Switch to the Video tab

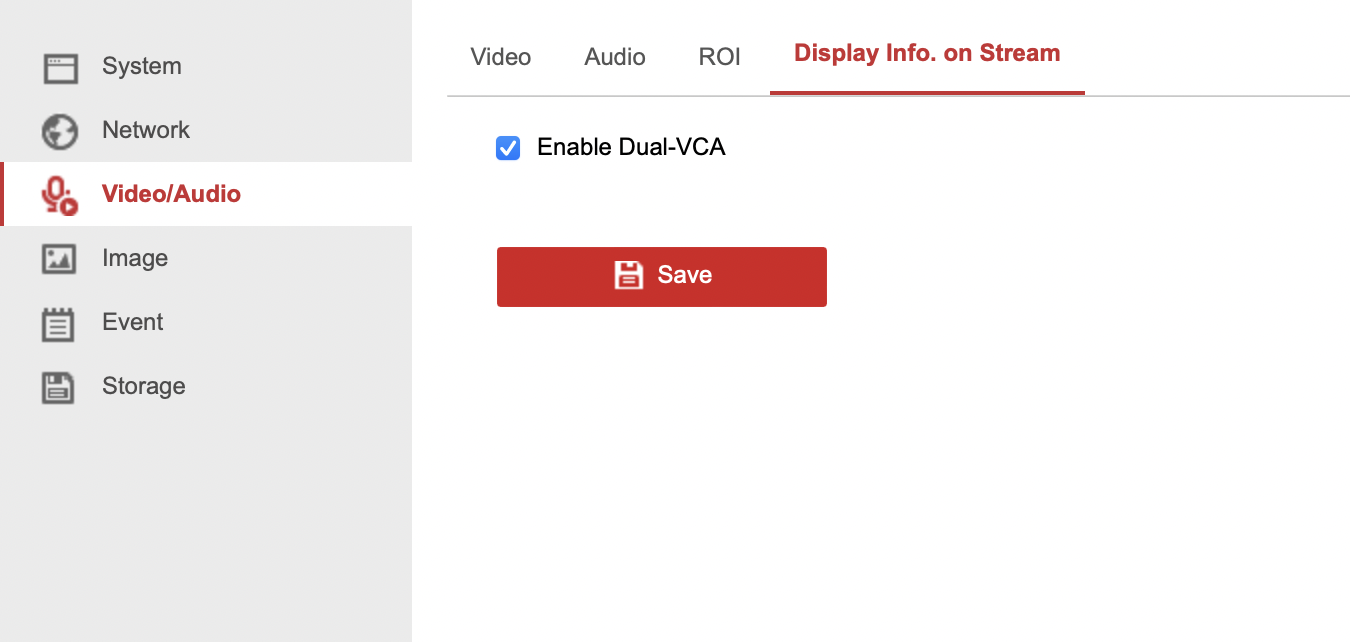click(x=501, y=57)
